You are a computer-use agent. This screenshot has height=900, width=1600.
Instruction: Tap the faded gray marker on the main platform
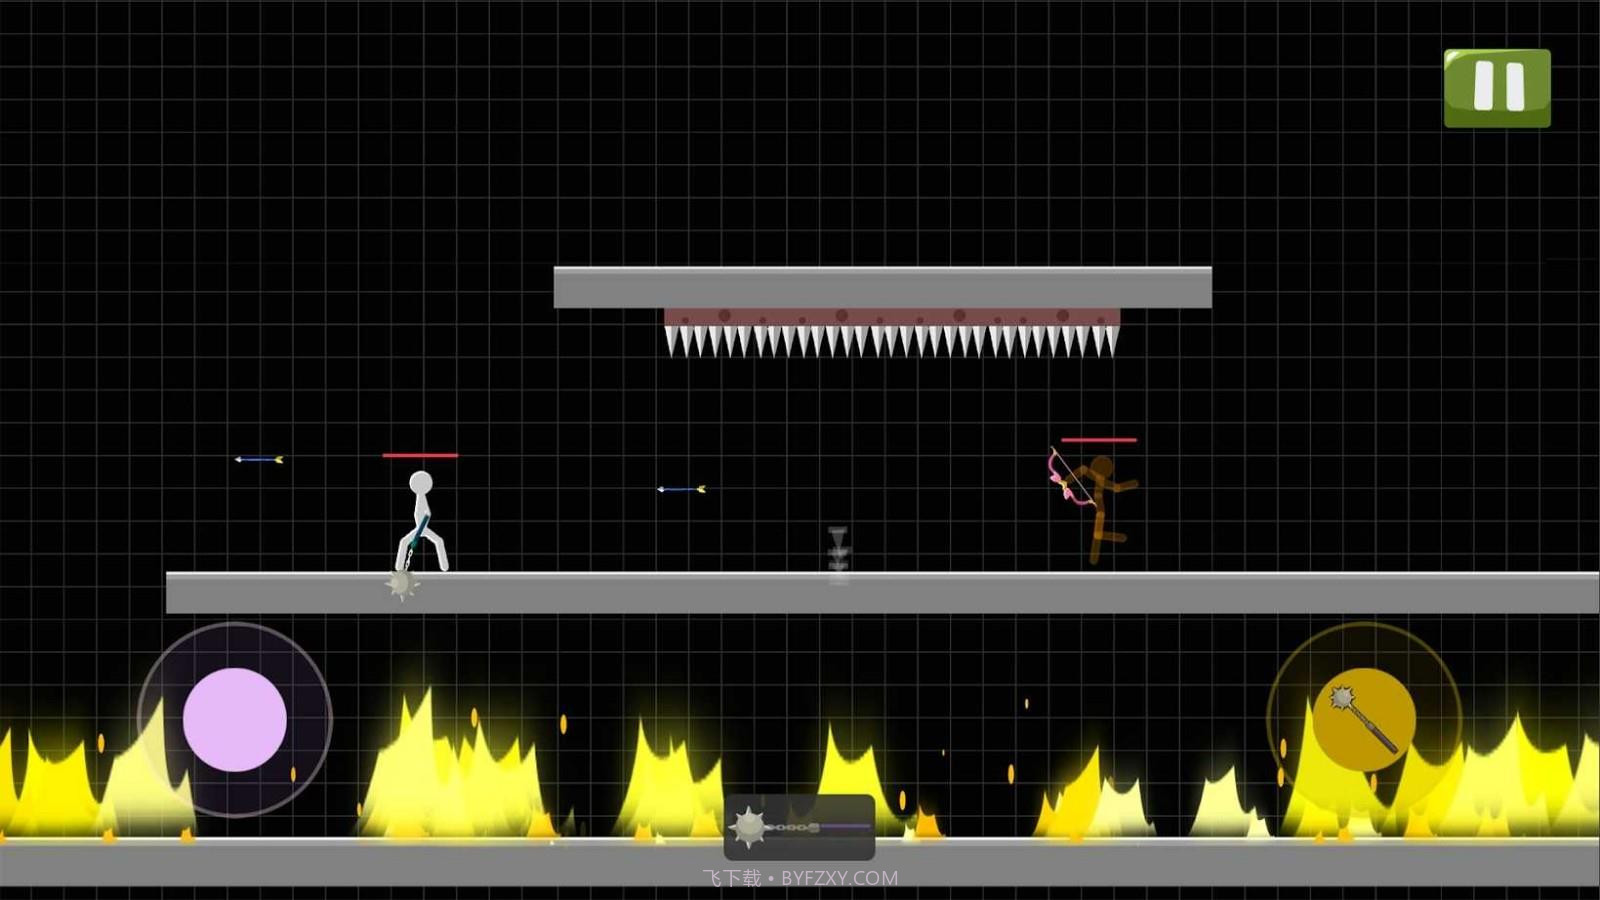pos(838,553)
